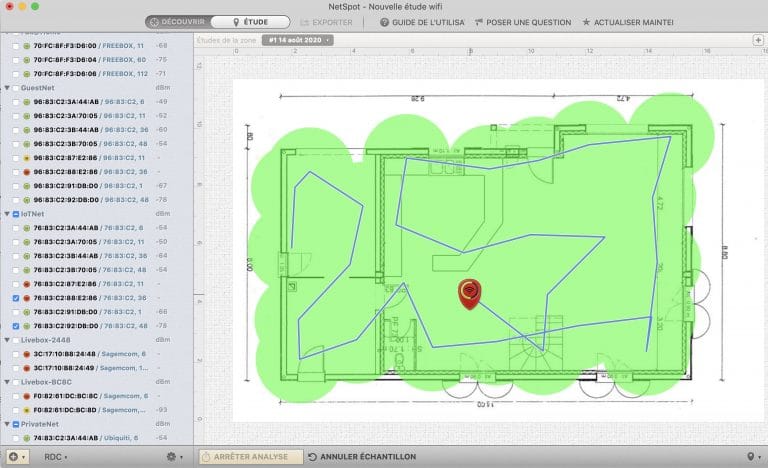This screenshot has width=768, height=468.
Task: Click the location pin icon at bottom right
Action: click(x=751, y=457)
